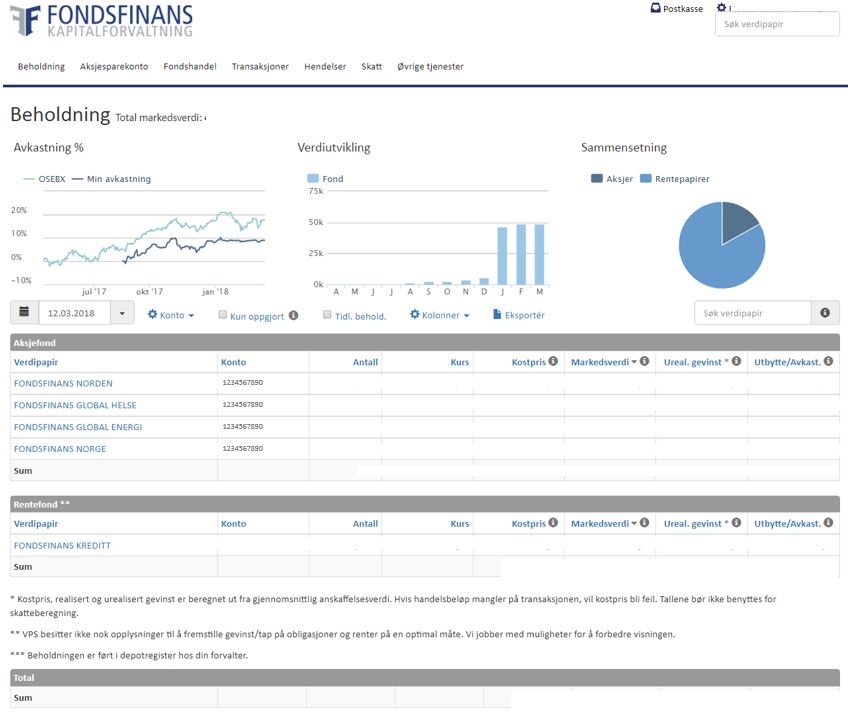Open the FONDSFINANS GLOBAL HELSE fund link
The image size is (850, 718).
tap(75, 405)
